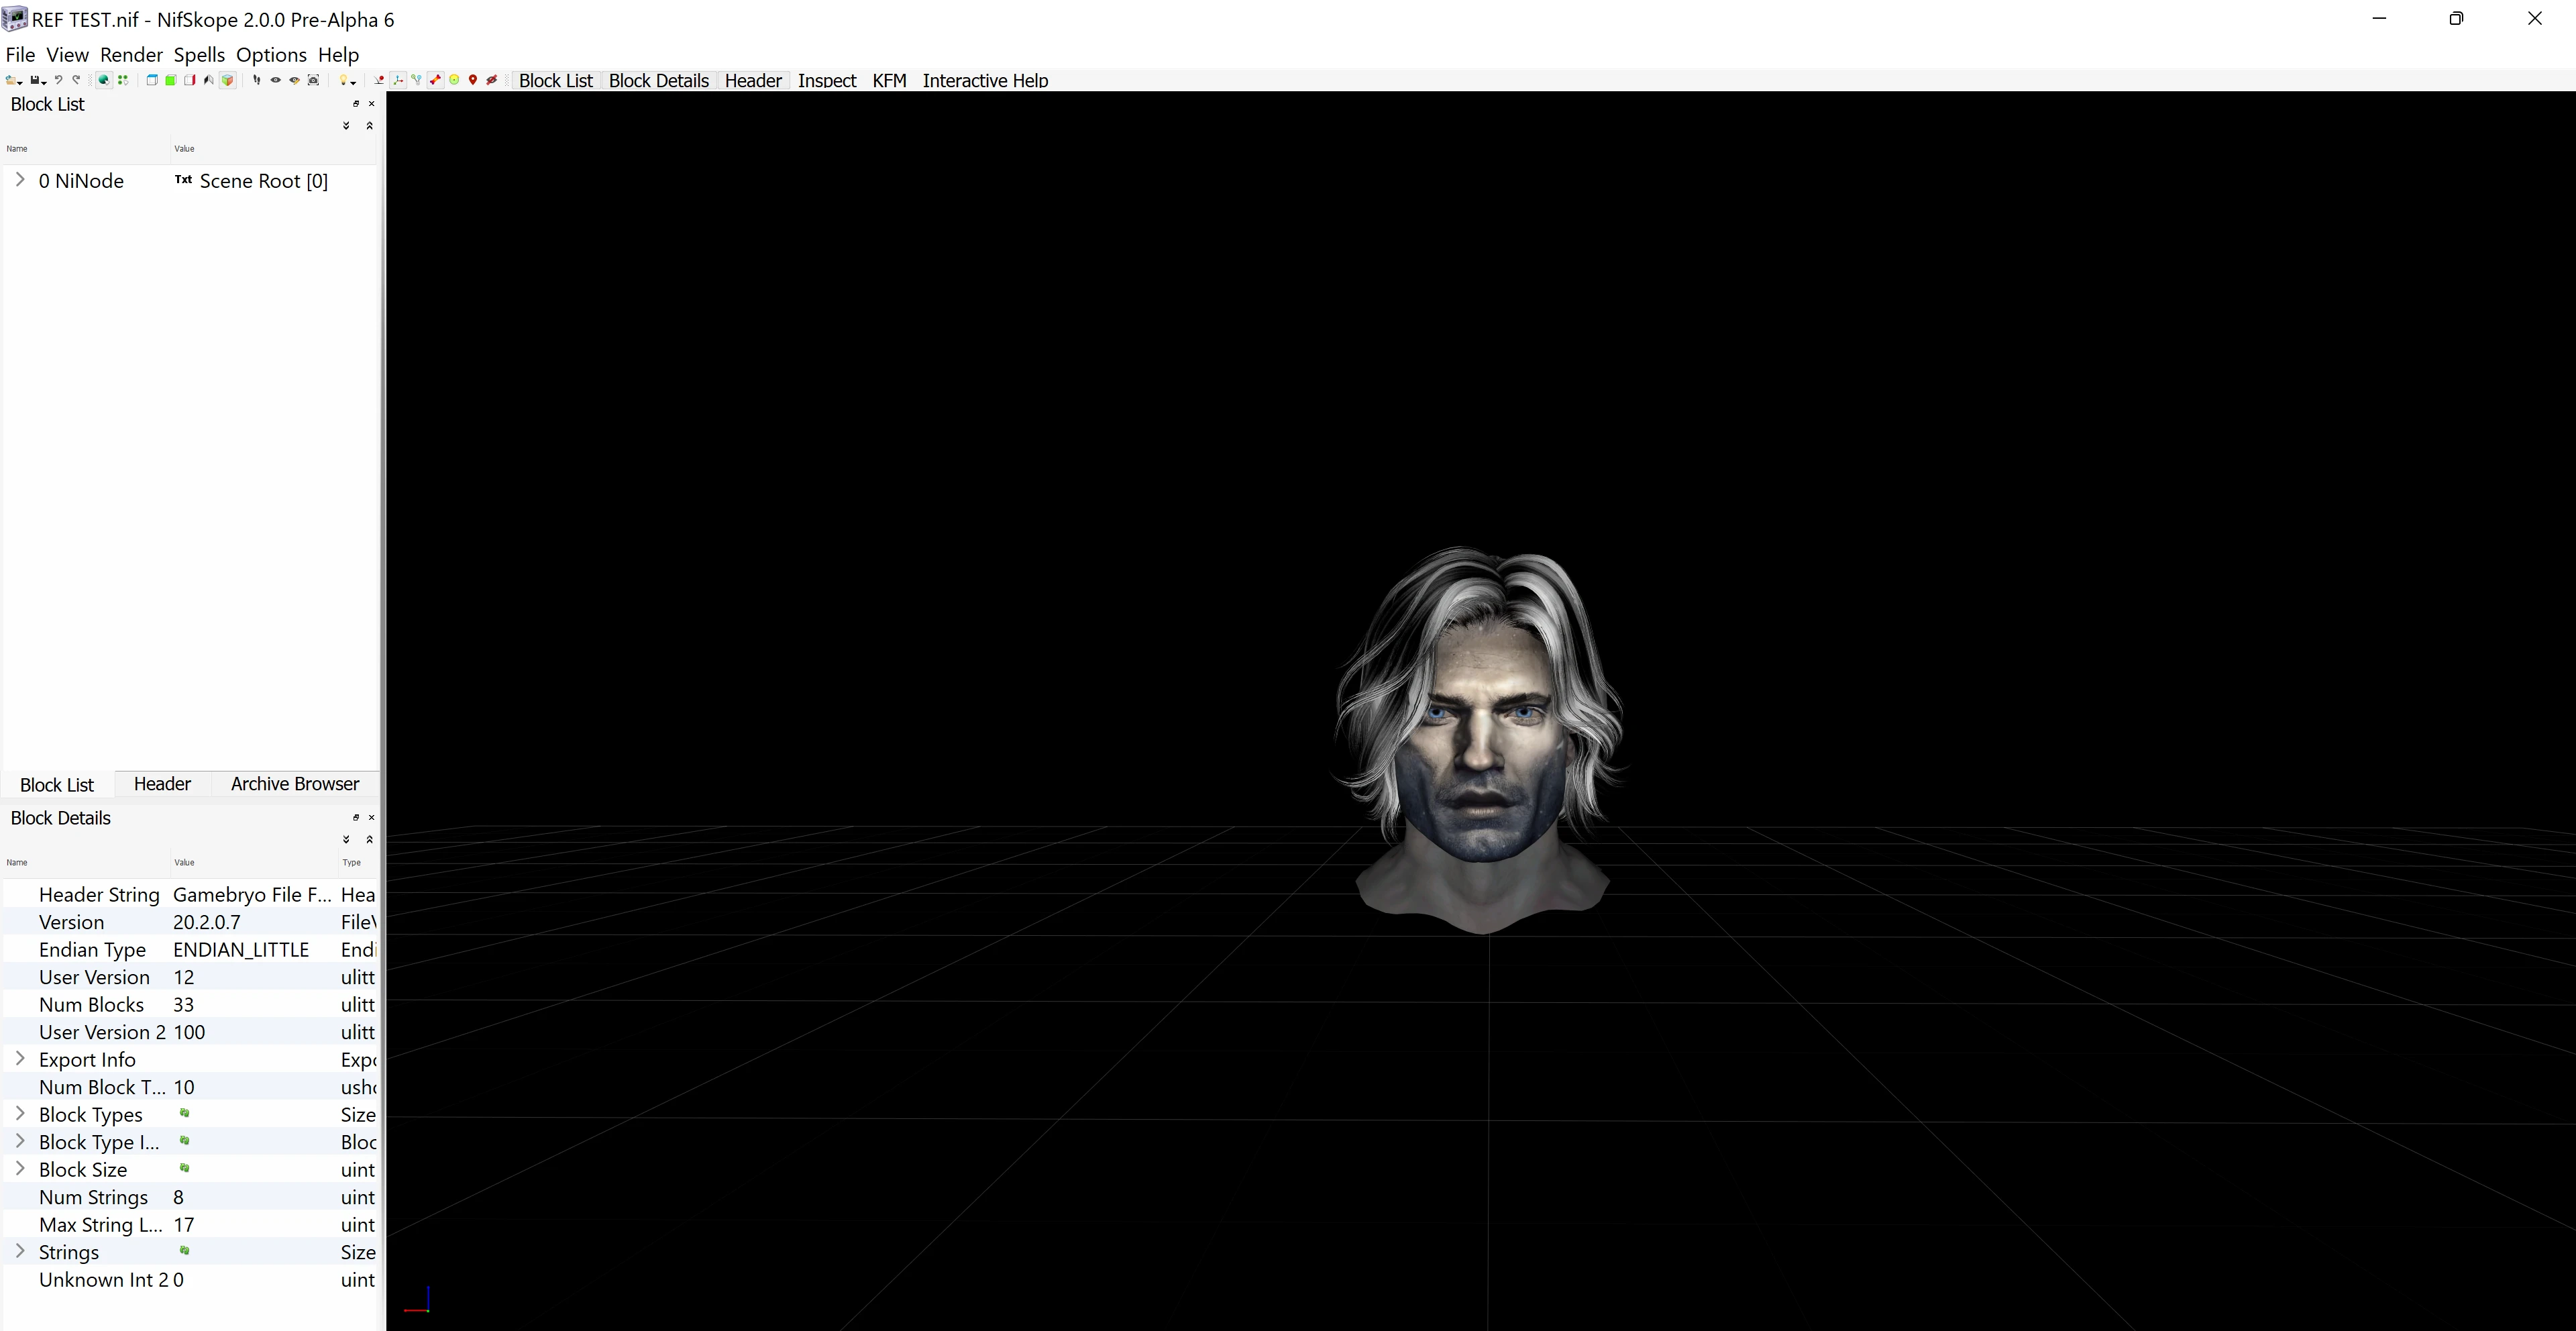Expand the Block Types array entry
The width and height of the screenshot is (2576, 1331).
pos(20,1114)
